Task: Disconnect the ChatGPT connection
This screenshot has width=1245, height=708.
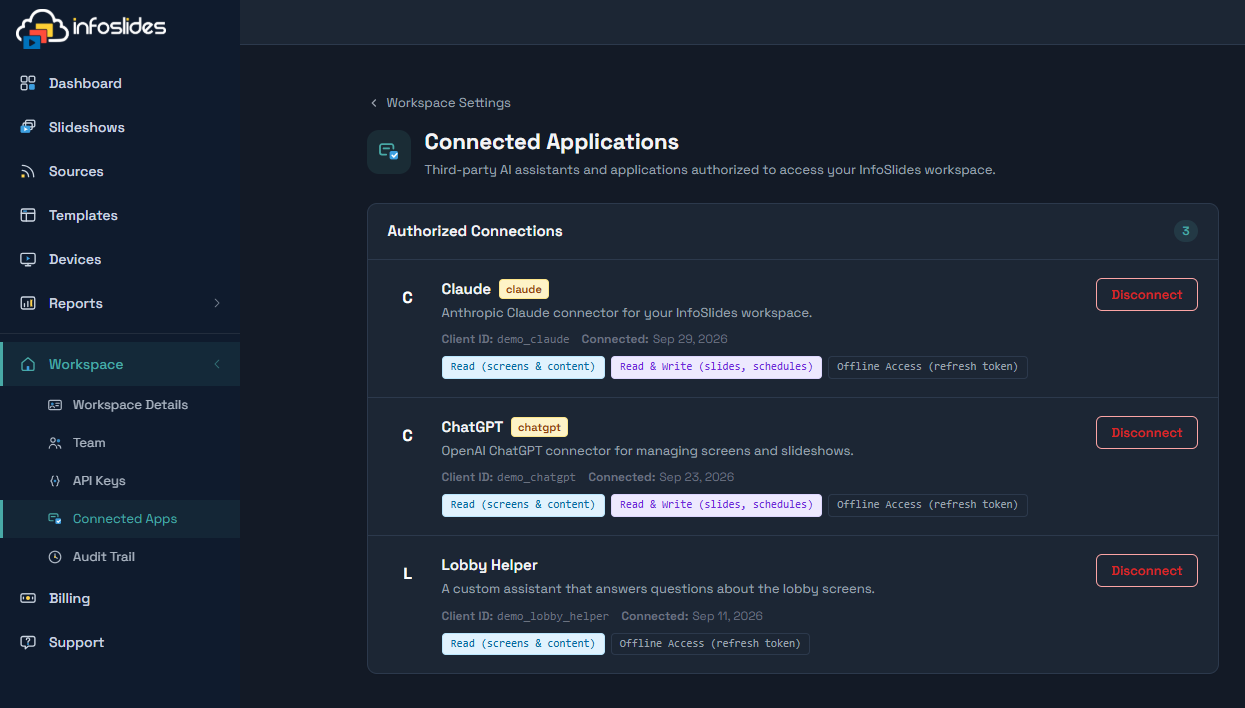Action: [x=1147, y=433]
